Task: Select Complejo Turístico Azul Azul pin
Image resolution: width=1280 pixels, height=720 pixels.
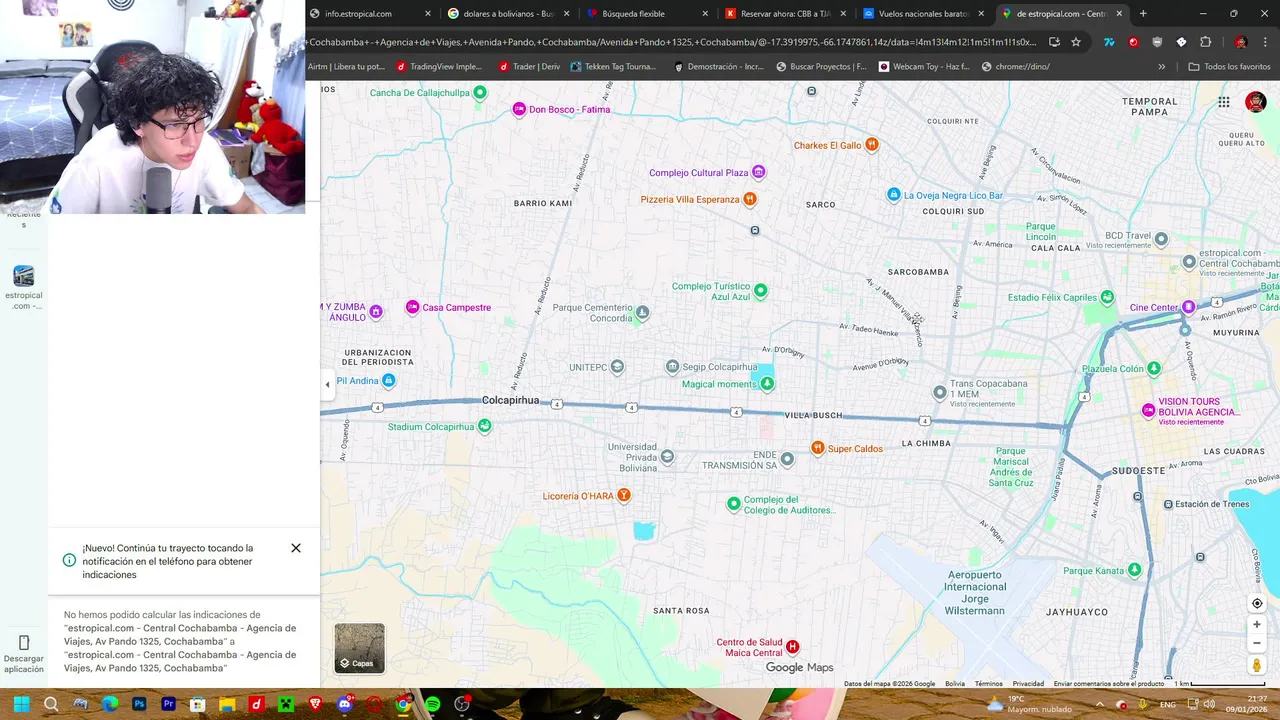Action: 760,291
